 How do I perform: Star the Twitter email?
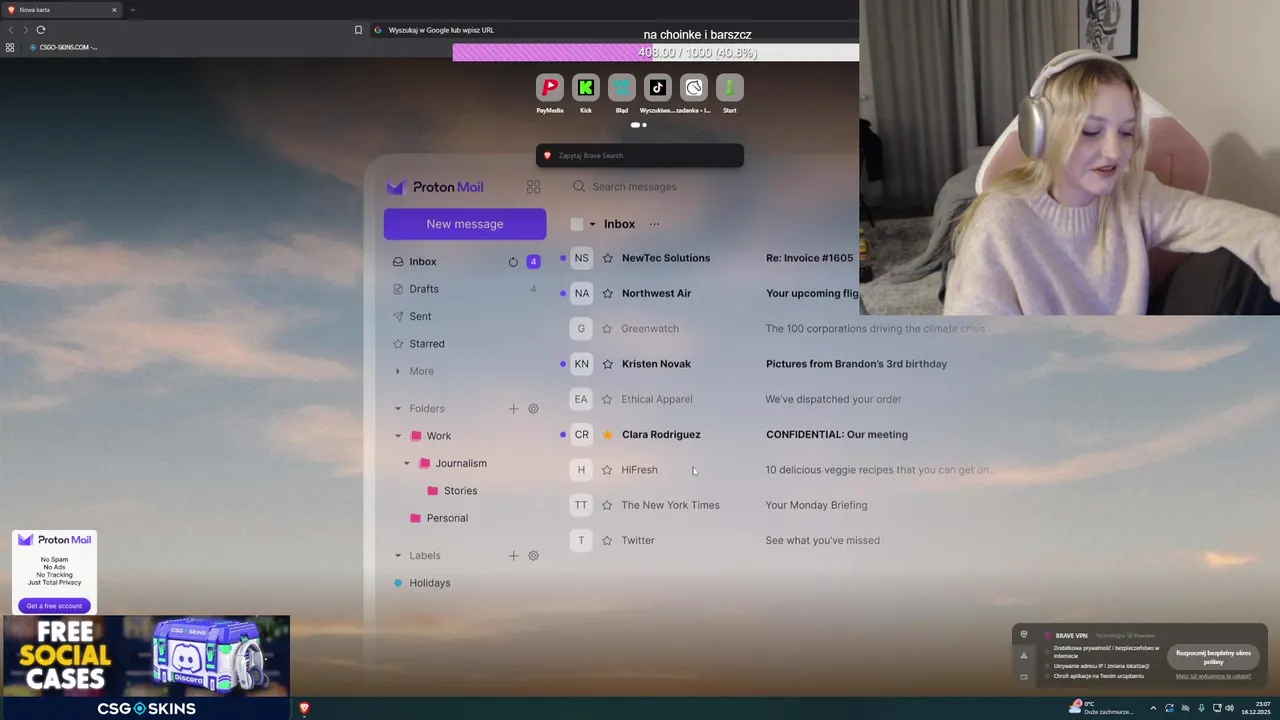(x=607, y=541)
